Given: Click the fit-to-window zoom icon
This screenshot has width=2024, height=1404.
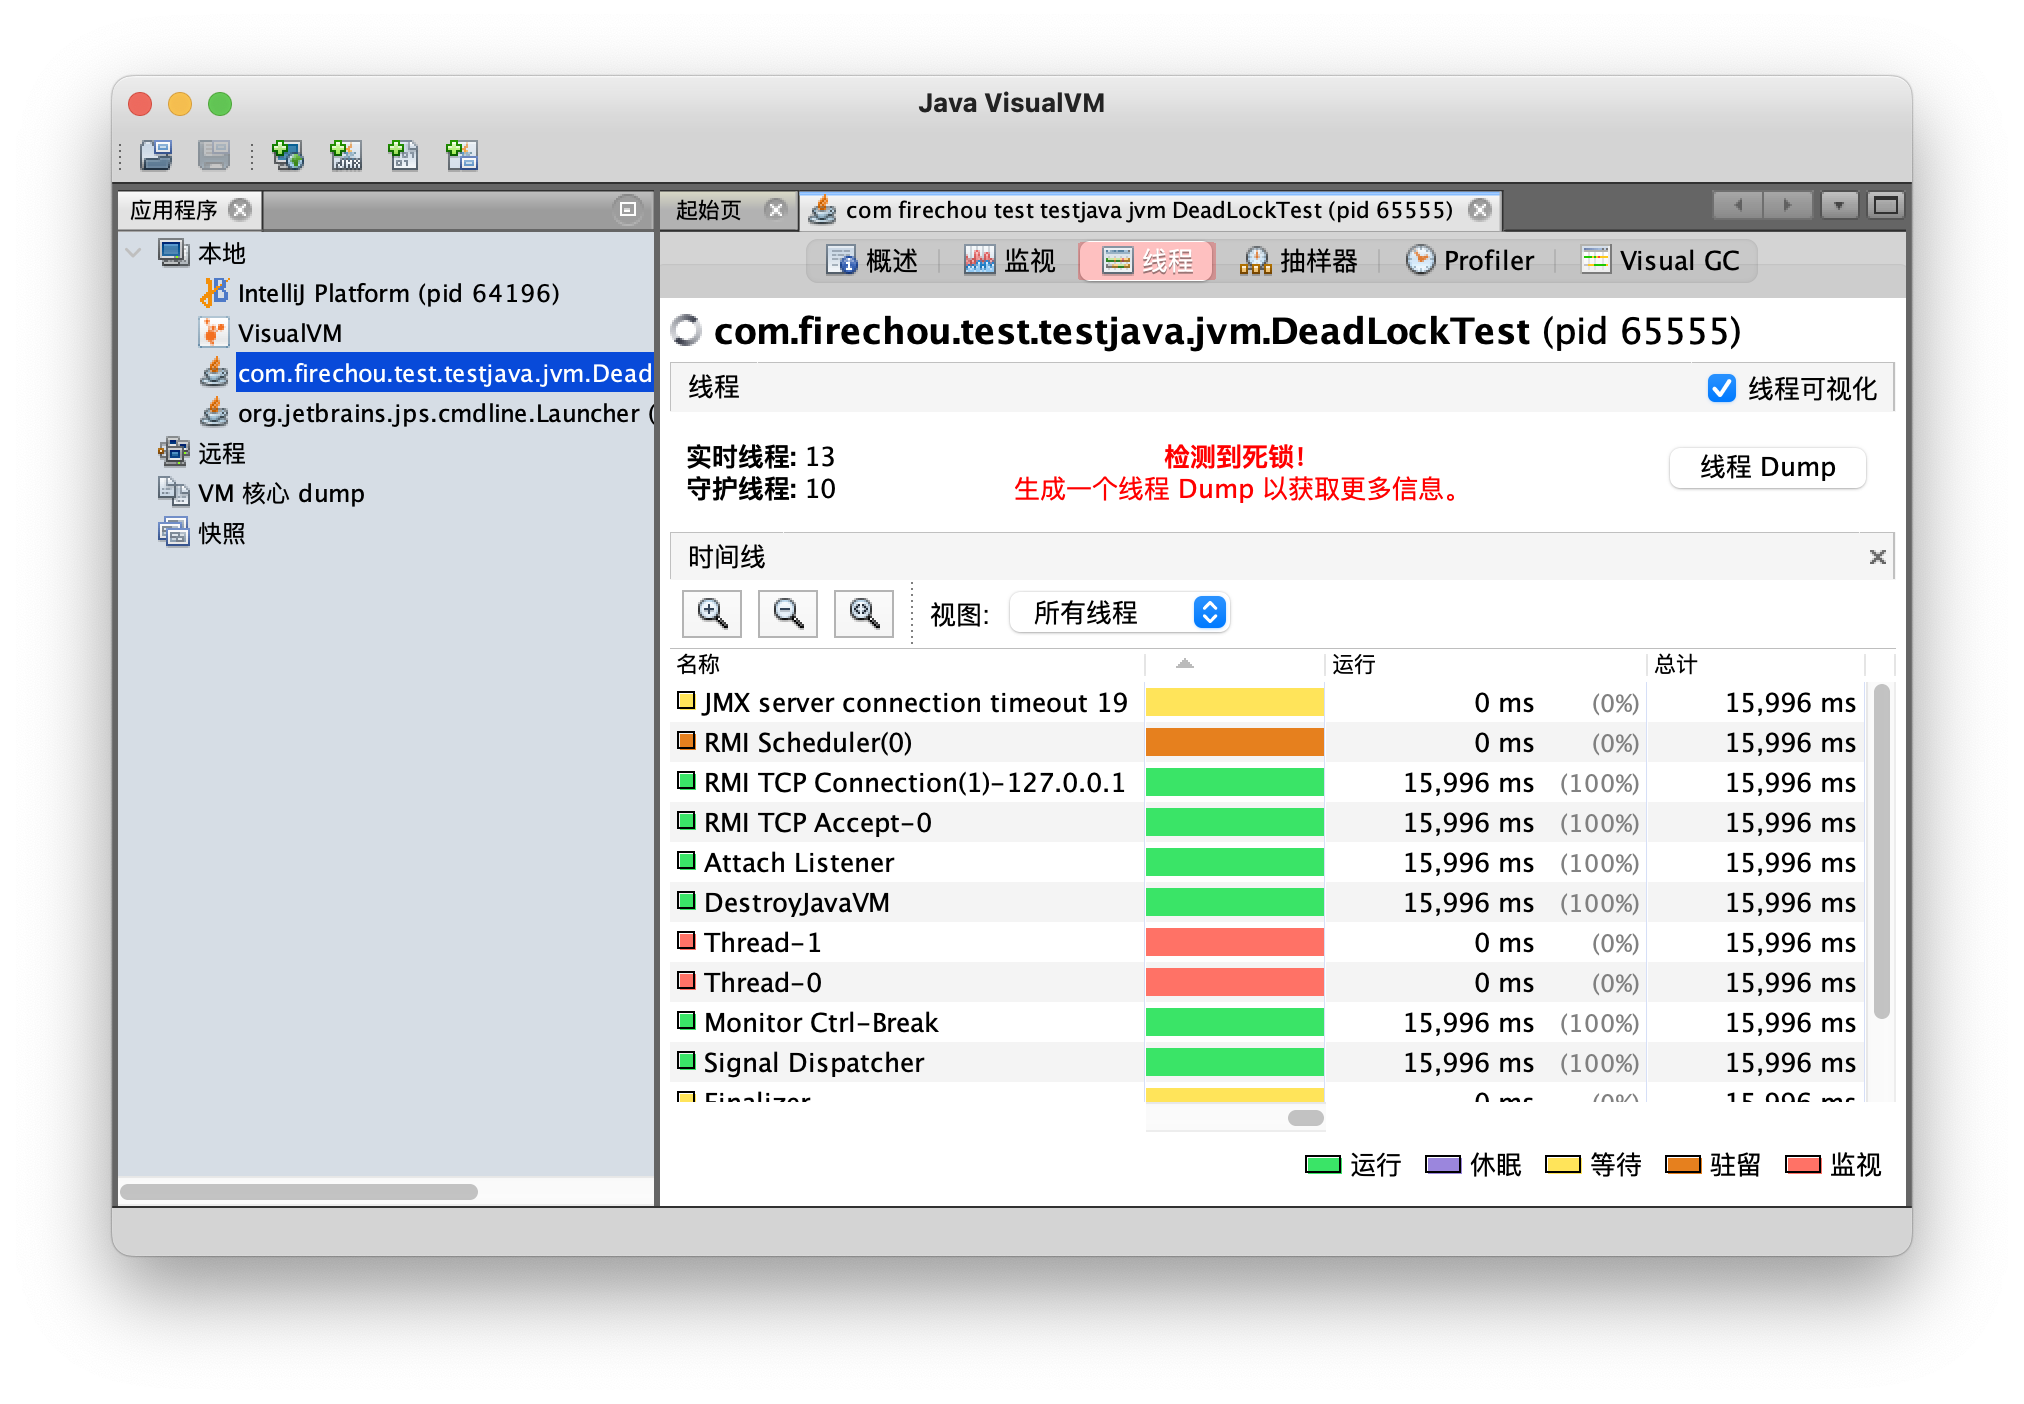Looking at the screenshot, I should (863, 613).
